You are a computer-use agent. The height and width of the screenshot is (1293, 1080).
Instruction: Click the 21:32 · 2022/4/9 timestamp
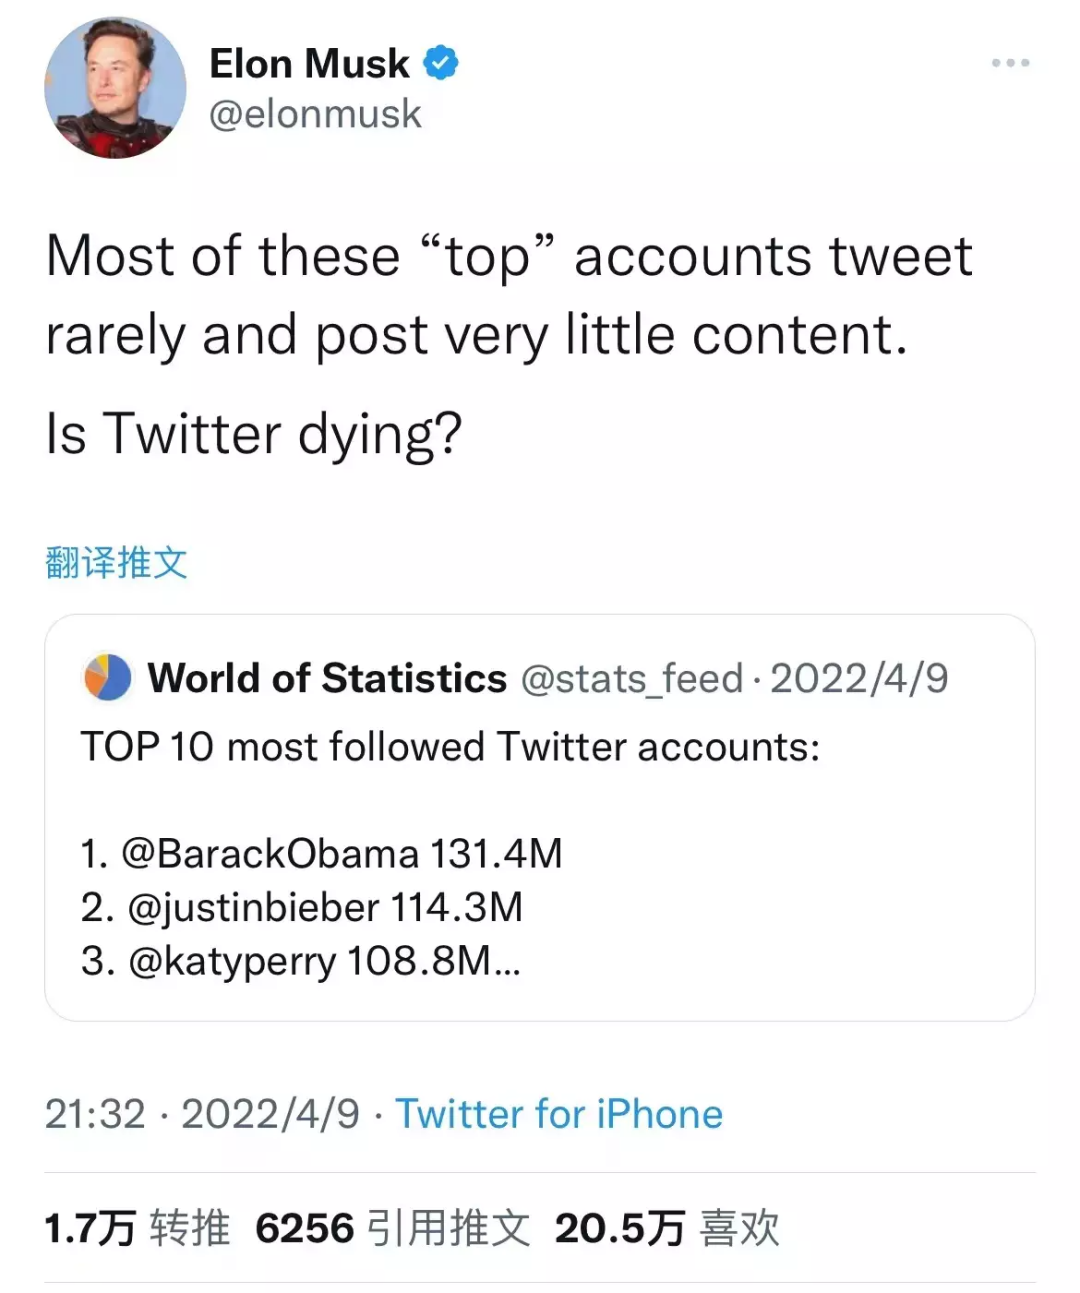pyautogui.click(x=201, y=1114)
